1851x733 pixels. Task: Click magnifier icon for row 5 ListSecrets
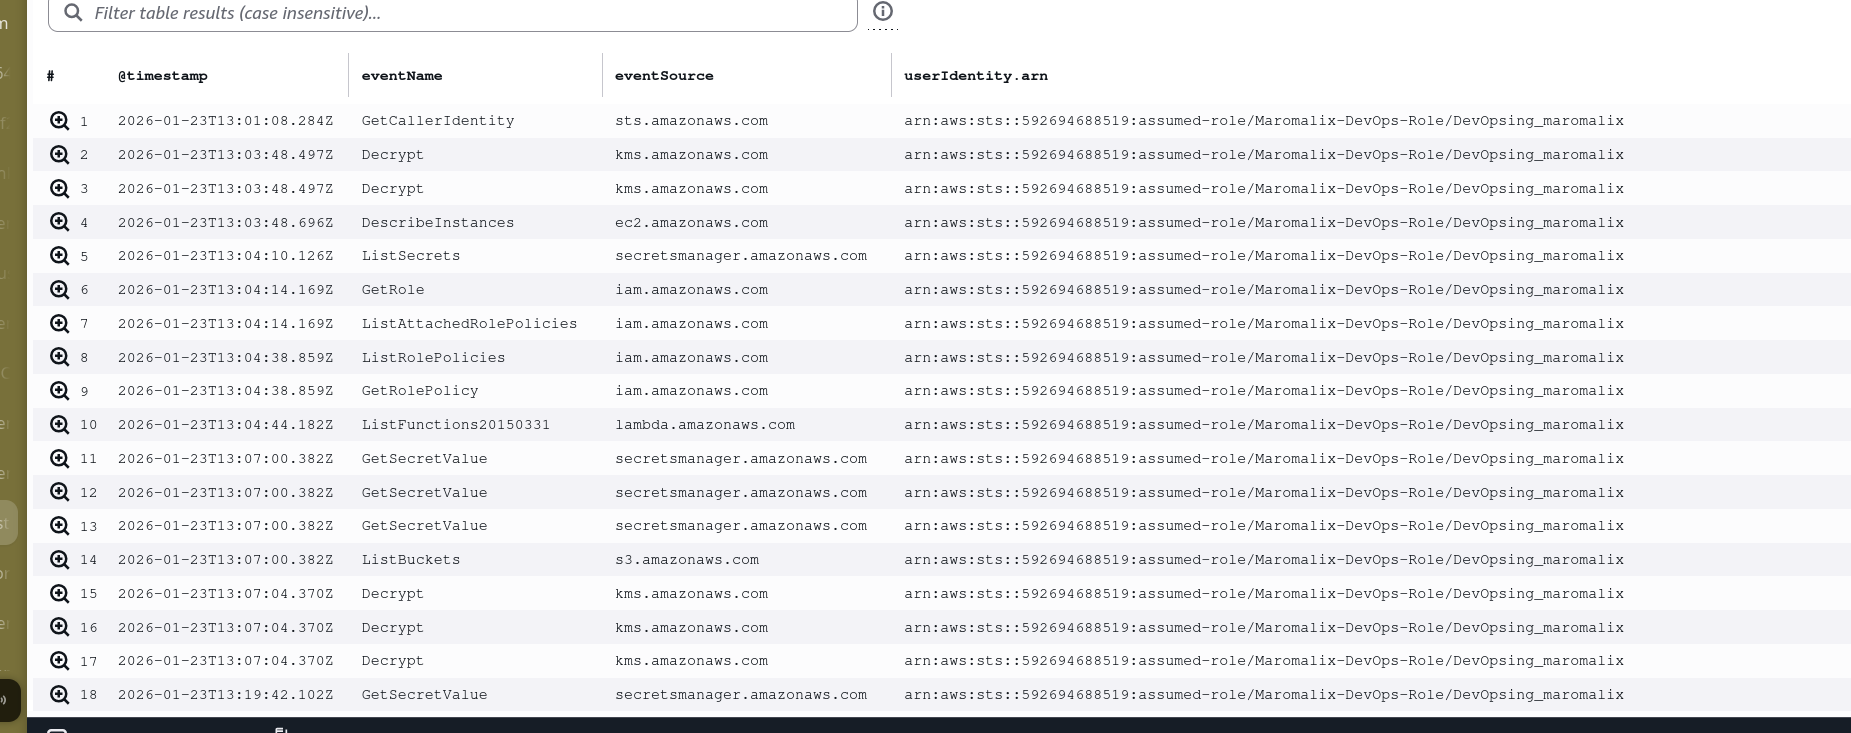(x=60, y=256)
